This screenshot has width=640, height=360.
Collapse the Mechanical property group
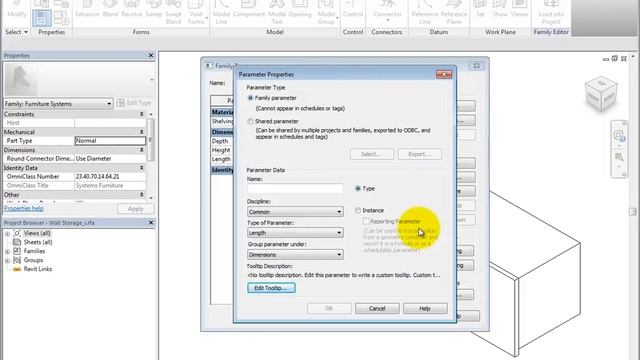tap(141, 132)
